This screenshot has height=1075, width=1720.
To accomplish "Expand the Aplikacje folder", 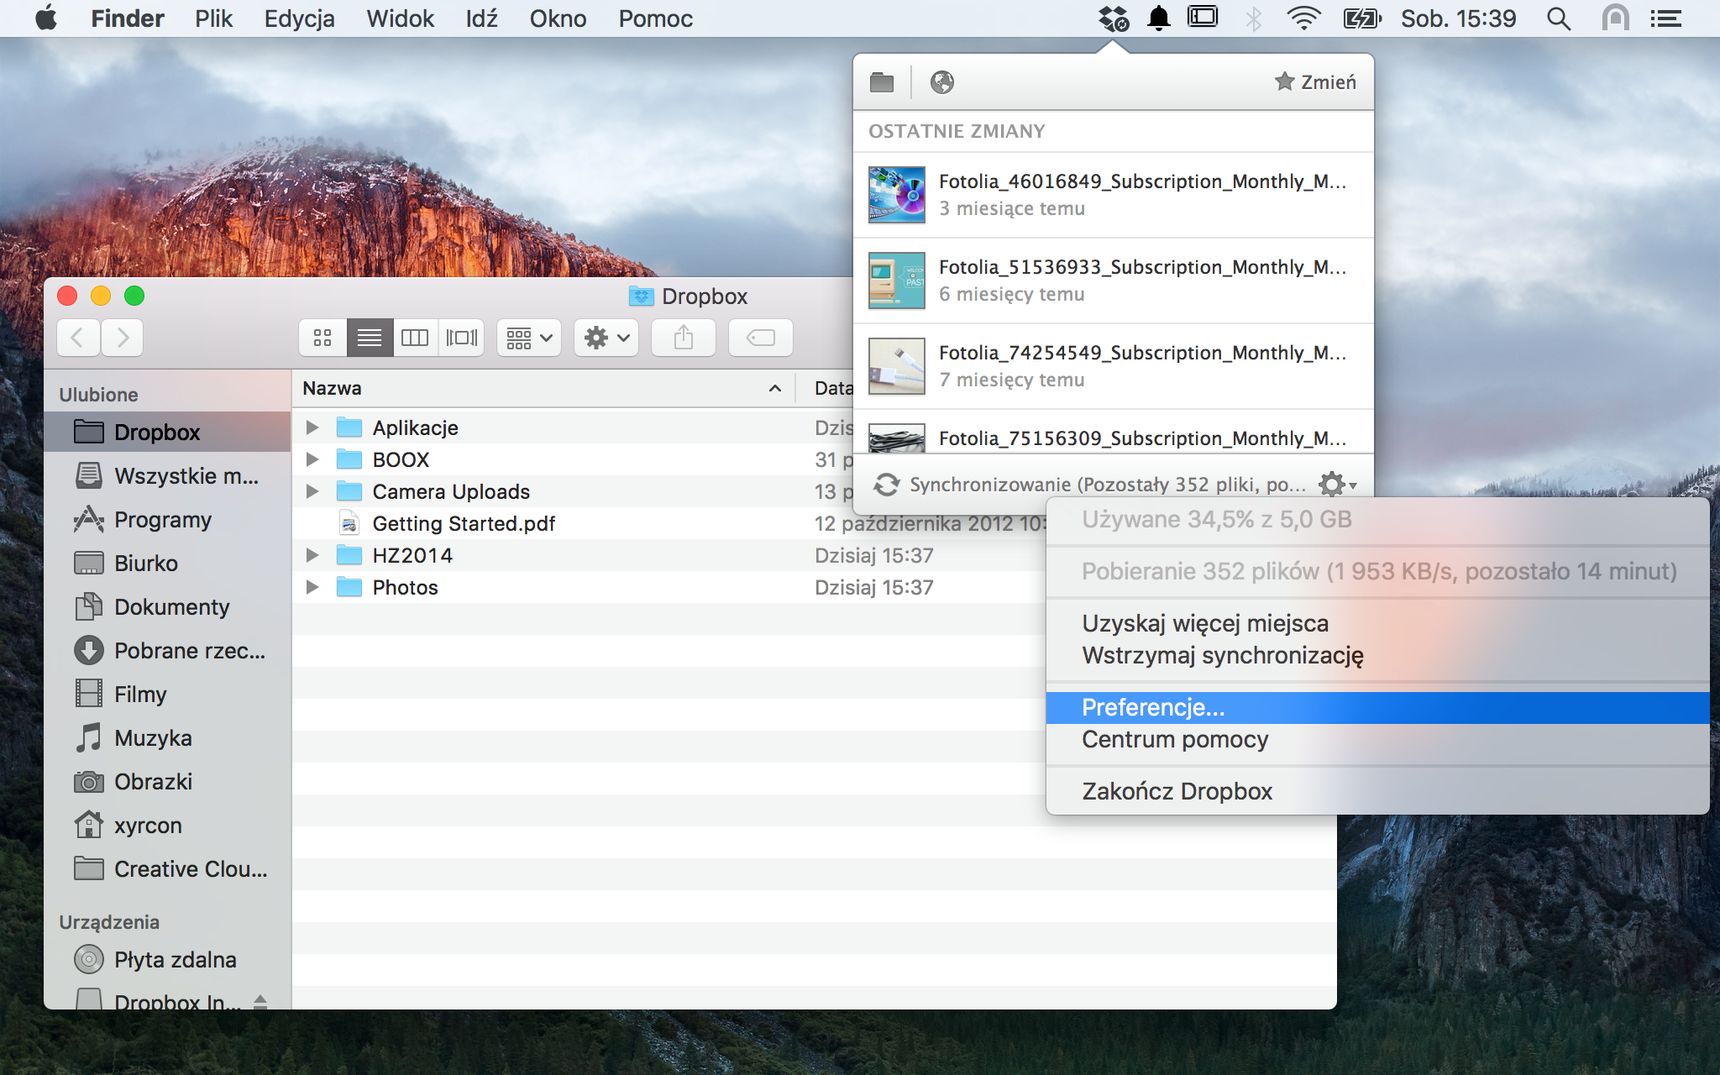I will pos(312,428).
